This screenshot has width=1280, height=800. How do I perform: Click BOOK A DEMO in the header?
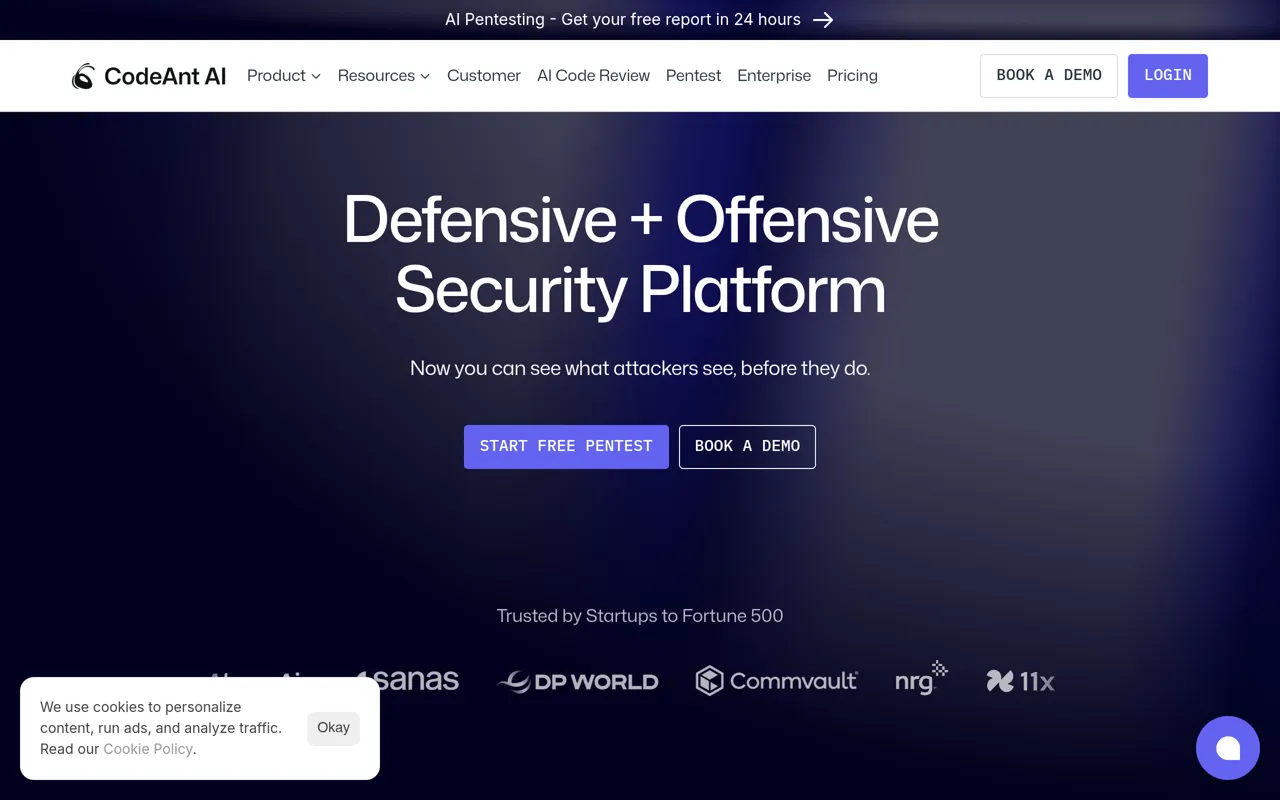coord(1049,76)
